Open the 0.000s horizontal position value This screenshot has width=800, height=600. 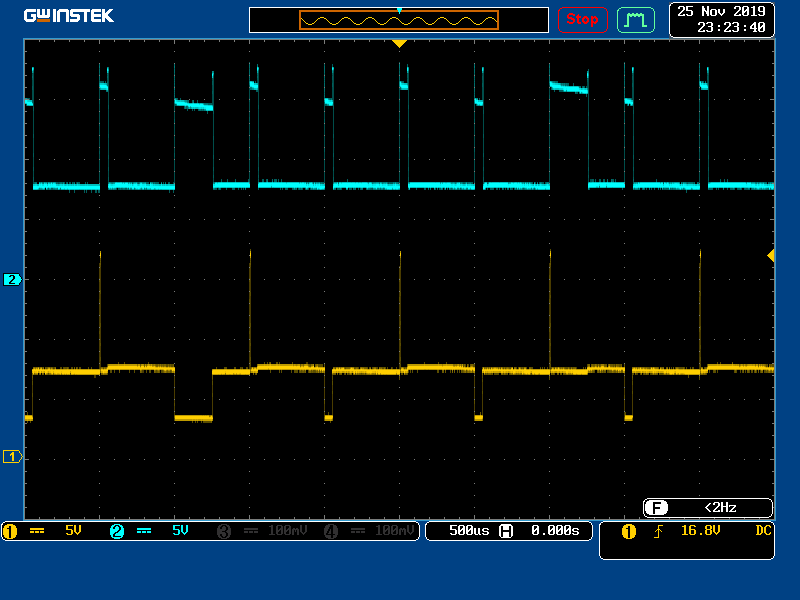click(x=554, y=531)
